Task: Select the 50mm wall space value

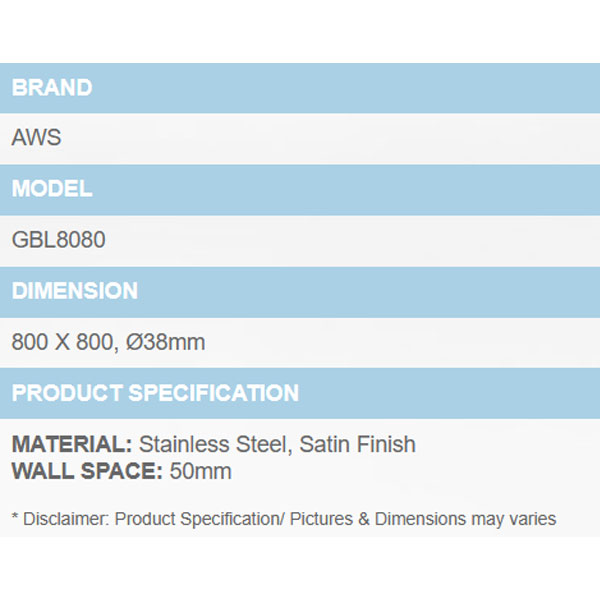Action: point(201,471)
